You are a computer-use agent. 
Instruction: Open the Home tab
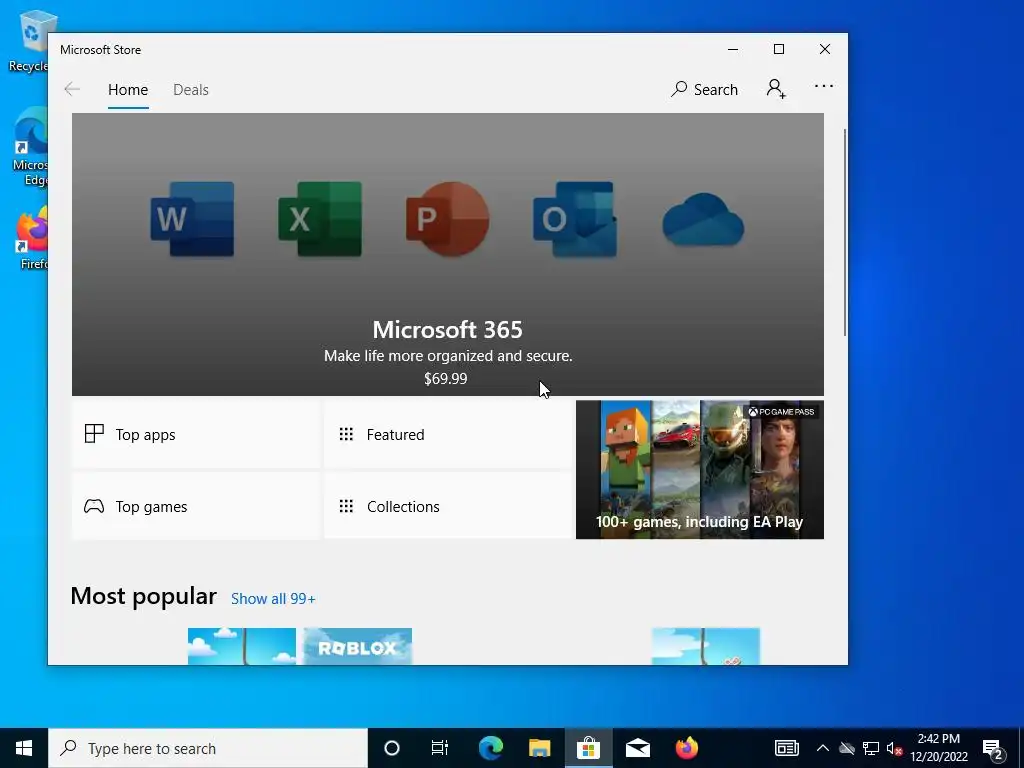(x=128, y=89)
